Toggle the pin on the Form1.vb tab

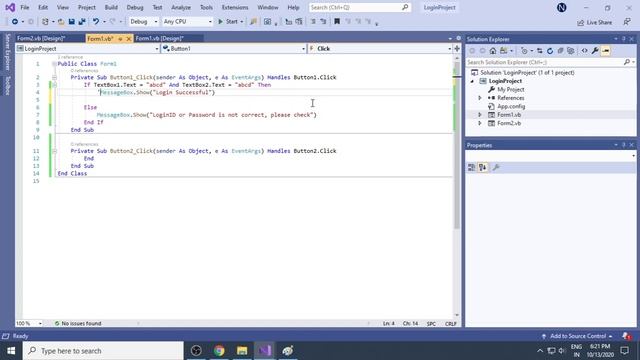[x=120, y=39]
